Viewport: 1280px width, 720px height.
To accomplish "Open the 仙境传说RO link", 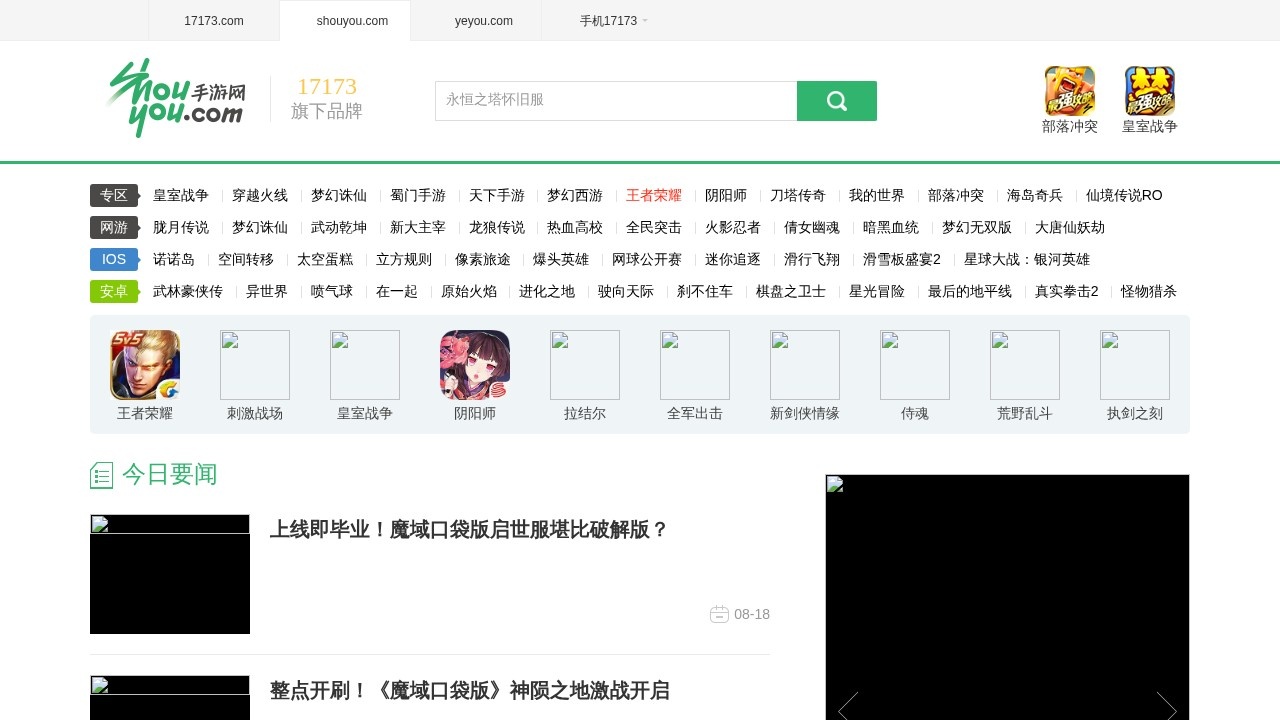I will [1124, 195].
